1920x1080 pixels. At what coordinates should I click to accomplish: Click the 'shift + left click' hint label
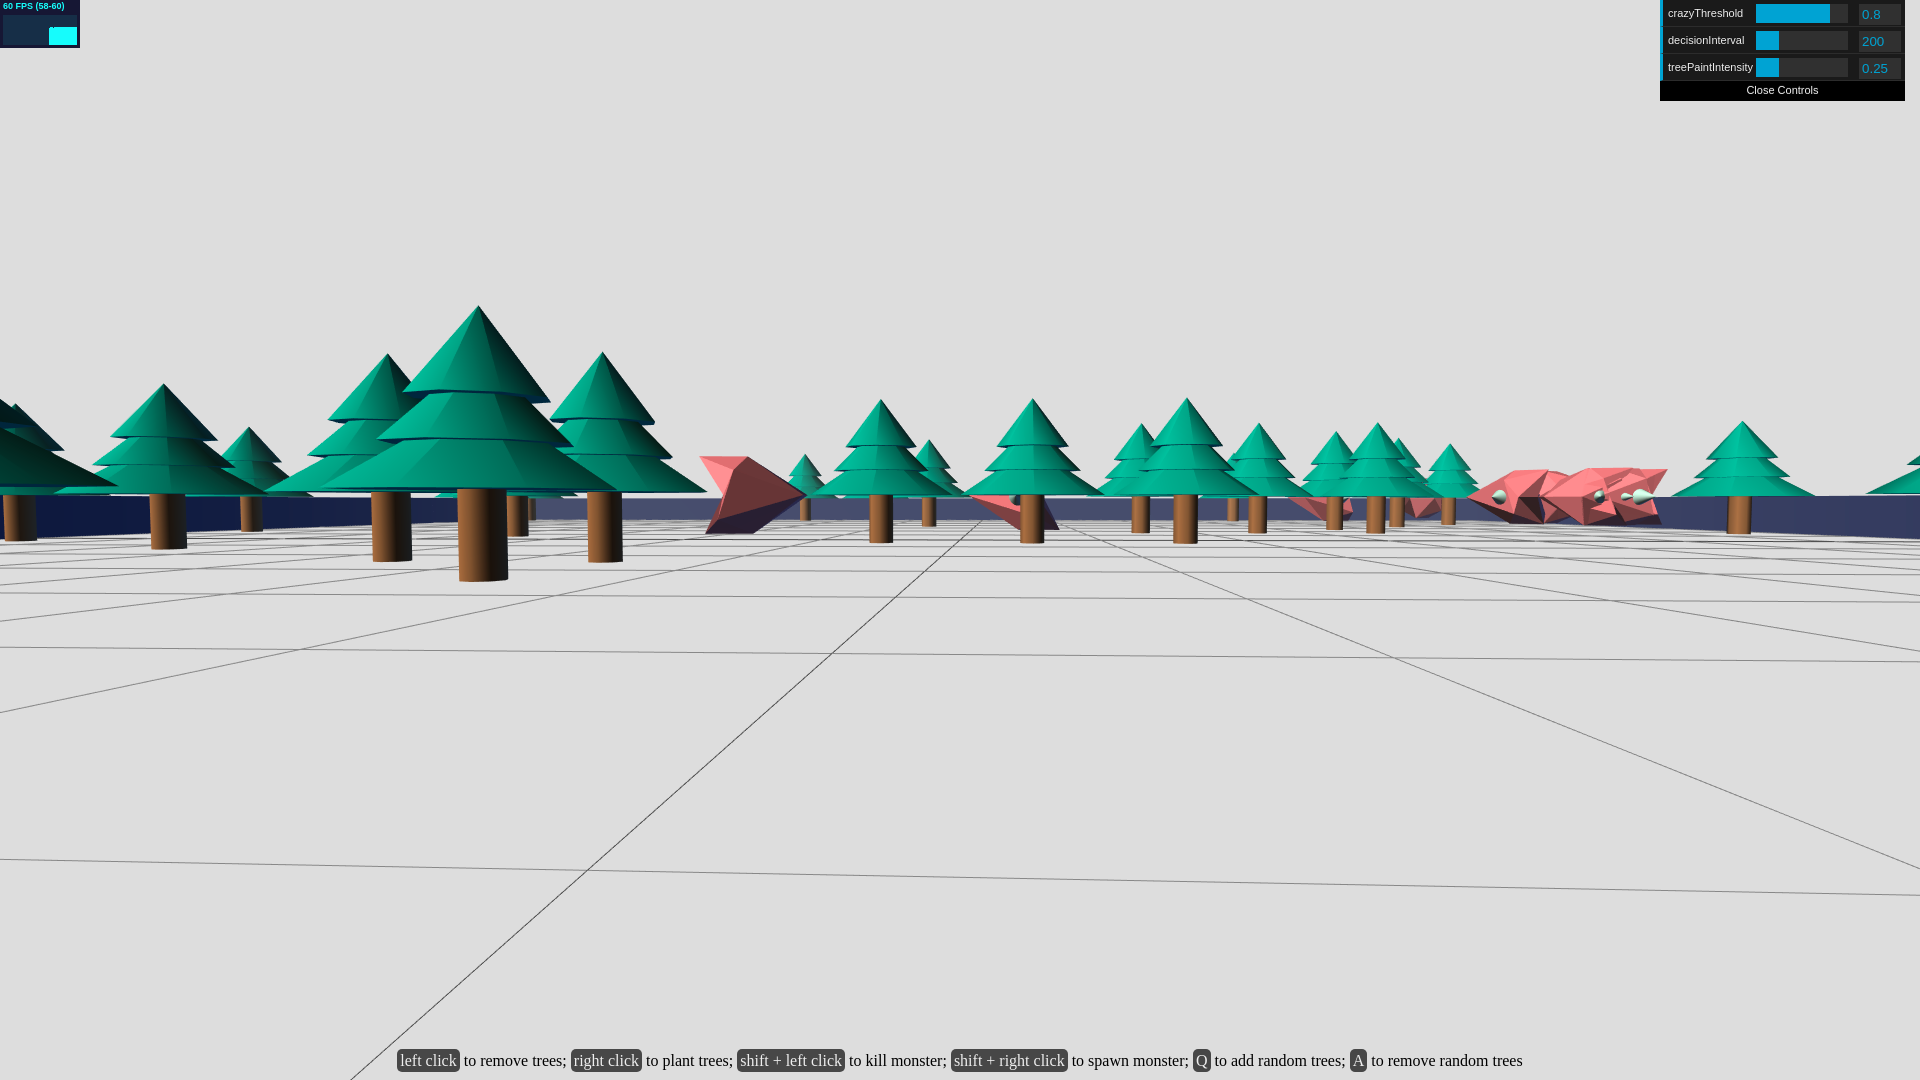[790, 1061]
